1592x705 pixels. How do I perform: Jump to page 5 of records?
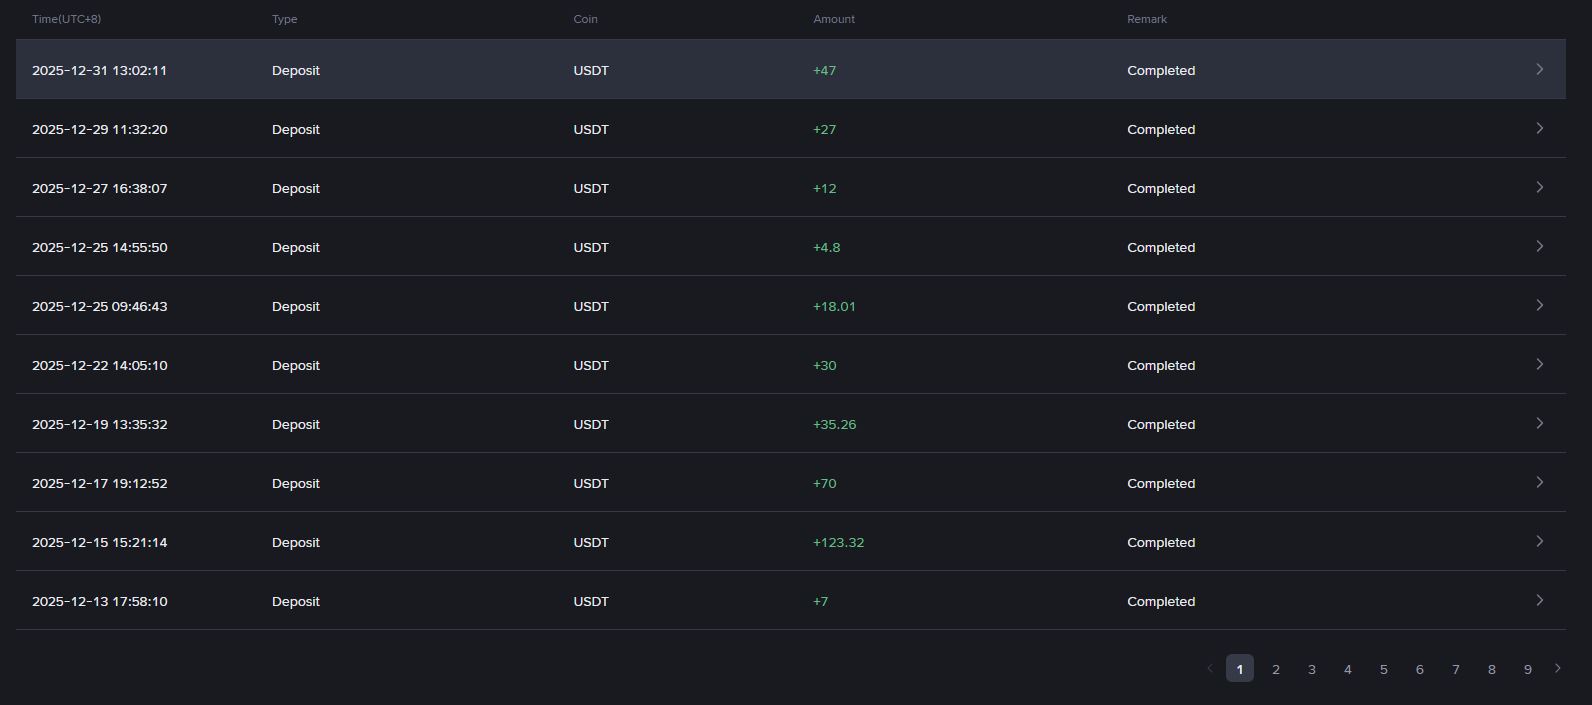[x=1384, y=669]
